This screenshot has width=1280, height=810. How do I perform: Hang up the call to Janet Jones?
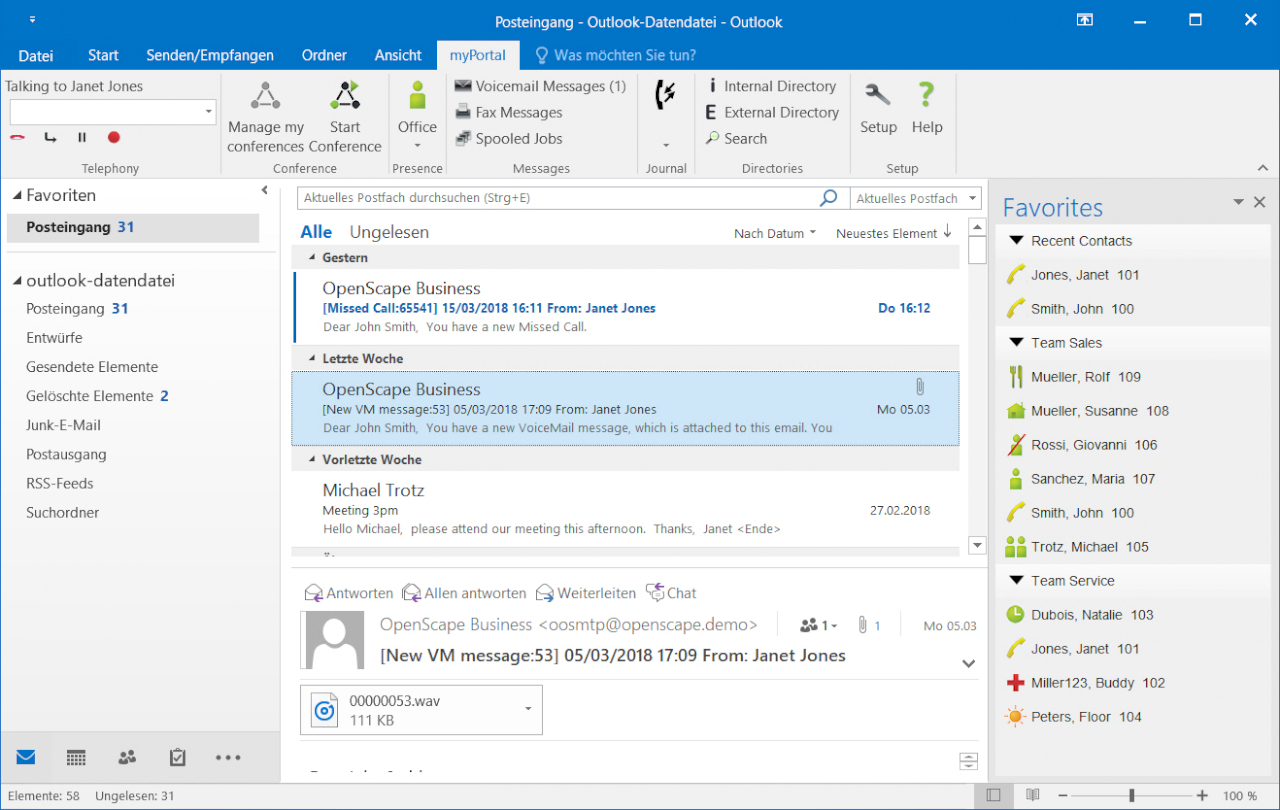click(16, 137)
